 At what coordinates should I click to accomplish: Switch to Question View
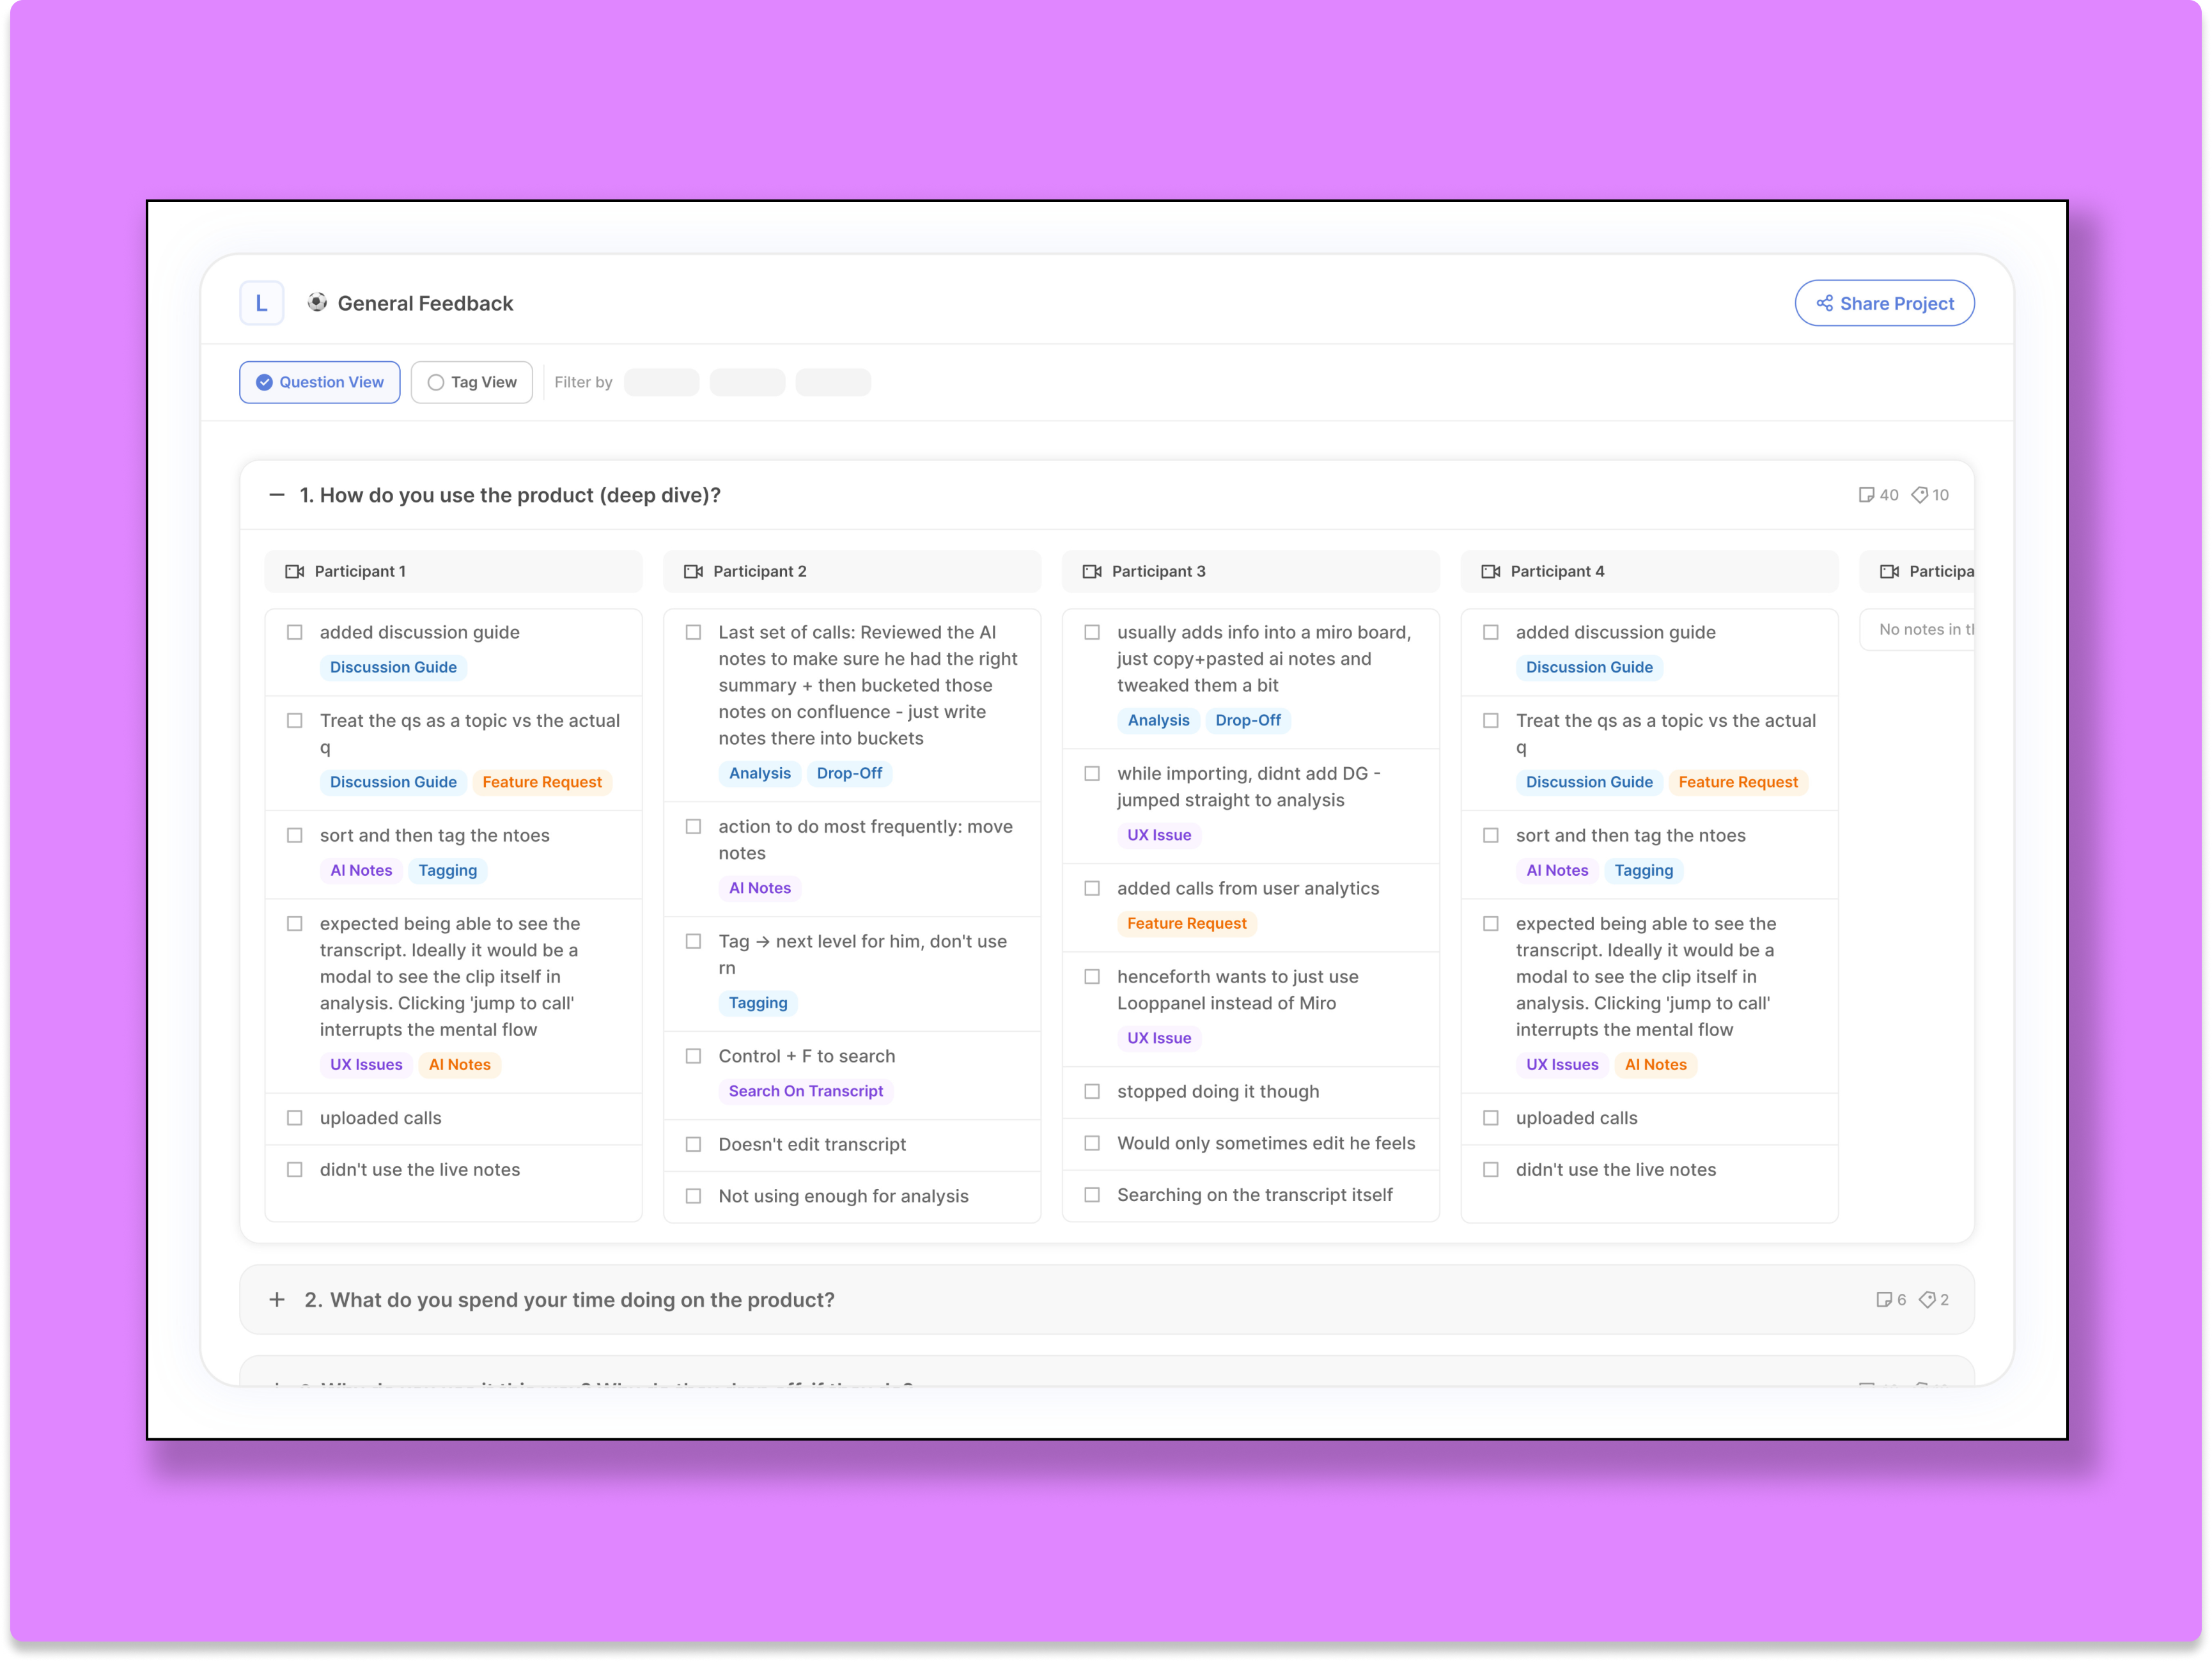pyautogui.click(x=319, y=382)
